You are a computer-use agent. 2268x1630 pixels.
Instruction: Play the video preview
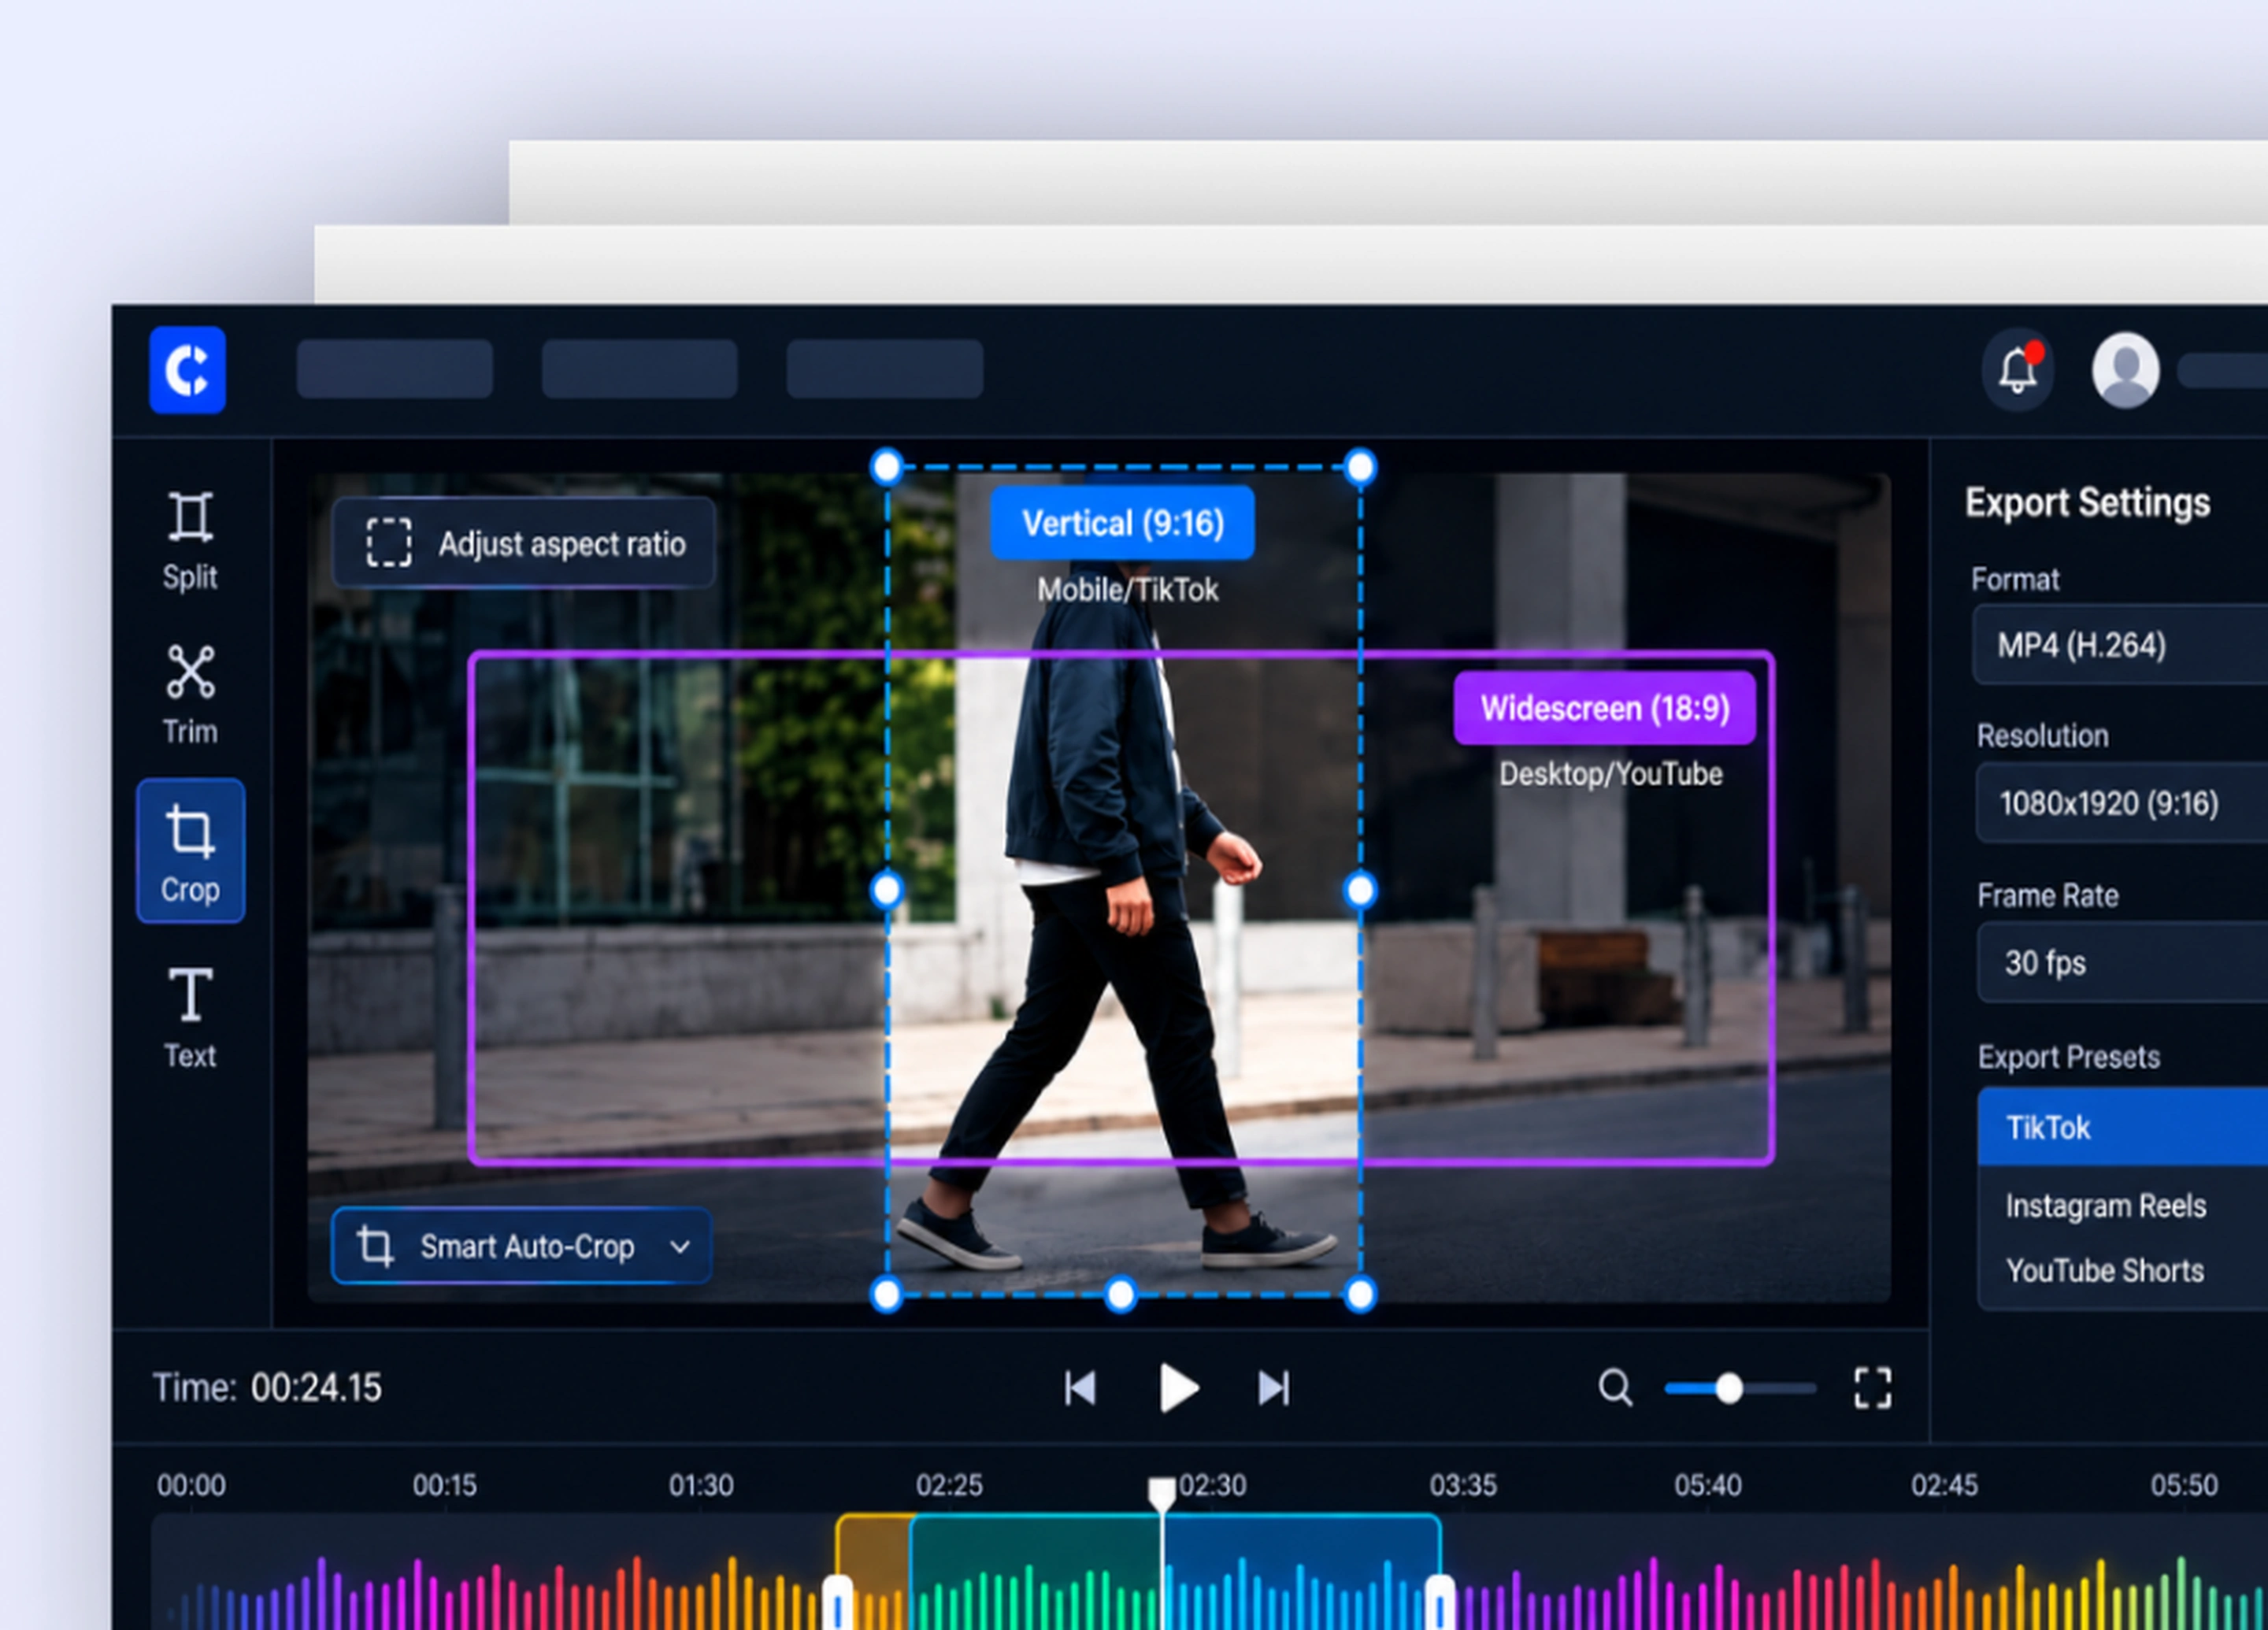(x=1178, y=1388)
